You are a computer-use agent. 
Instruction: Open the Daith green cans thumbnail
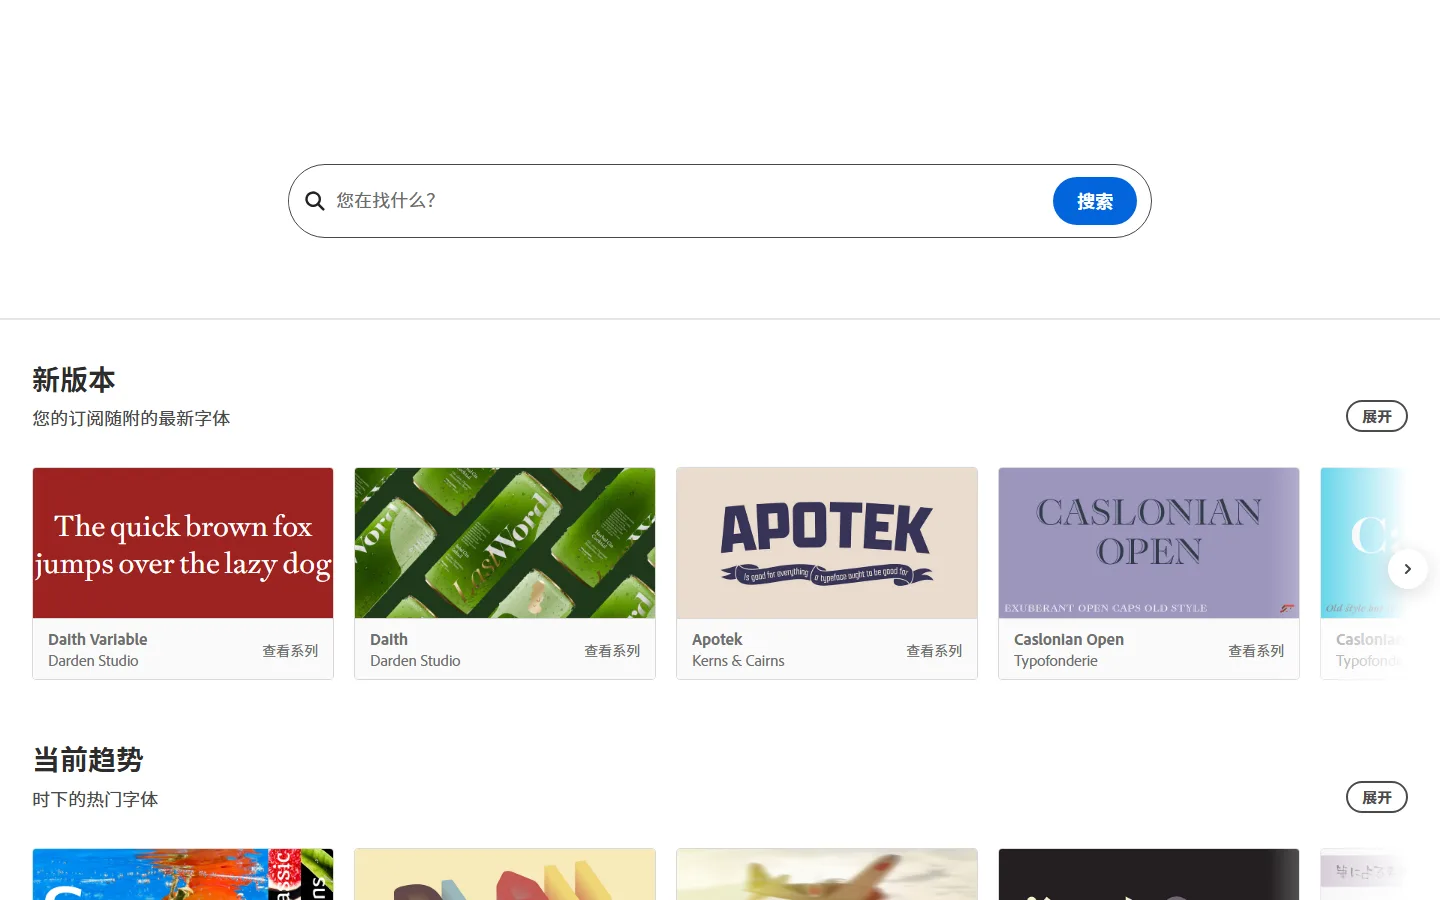click(505, 543)
